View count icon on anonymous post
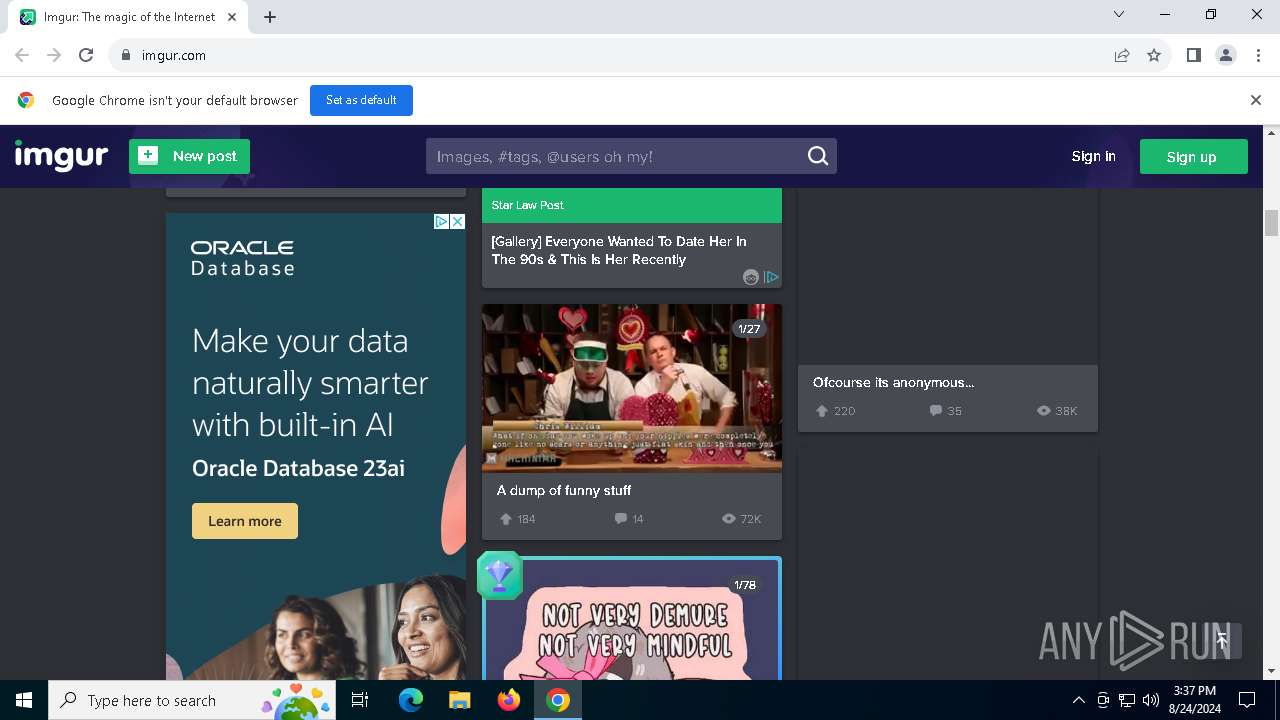Screen dimensions: 1280x720 [1044, 411]
